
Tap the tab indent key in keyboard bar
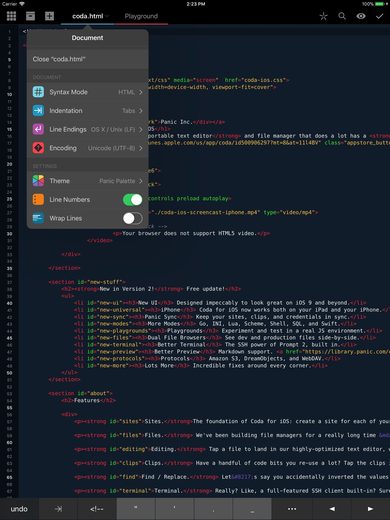pyautogui.click(x=58, y=509)
